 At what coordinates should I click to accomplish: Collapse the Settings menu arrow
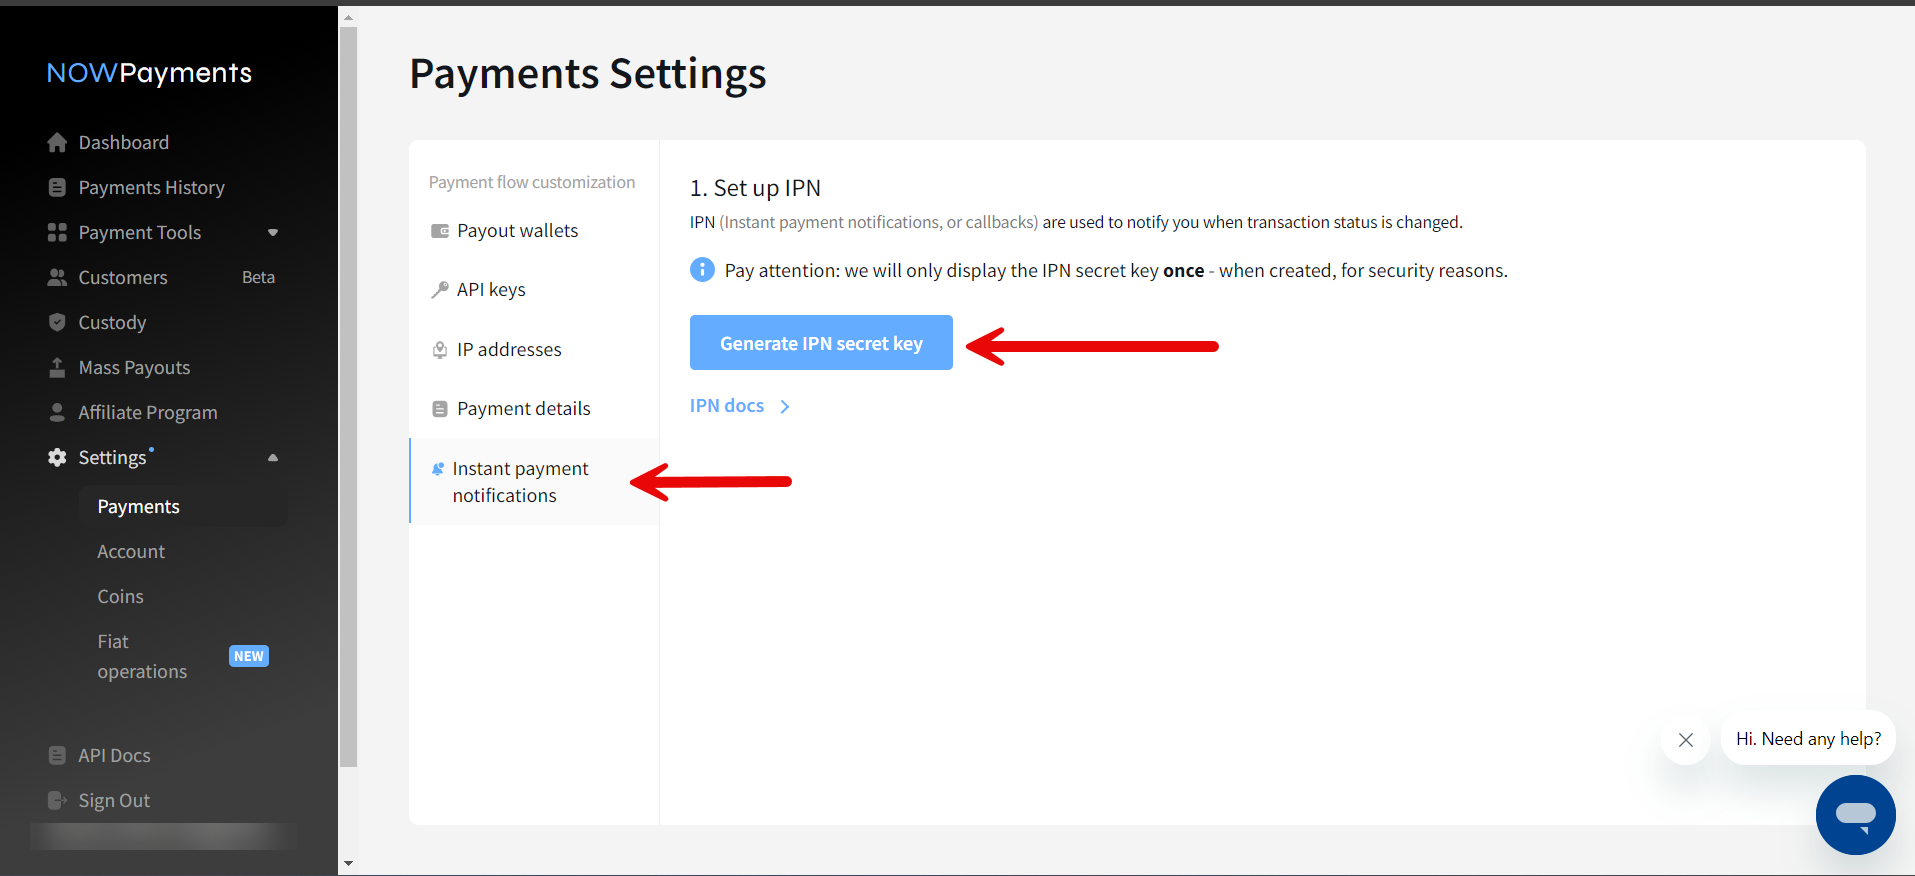coord(273,458)
